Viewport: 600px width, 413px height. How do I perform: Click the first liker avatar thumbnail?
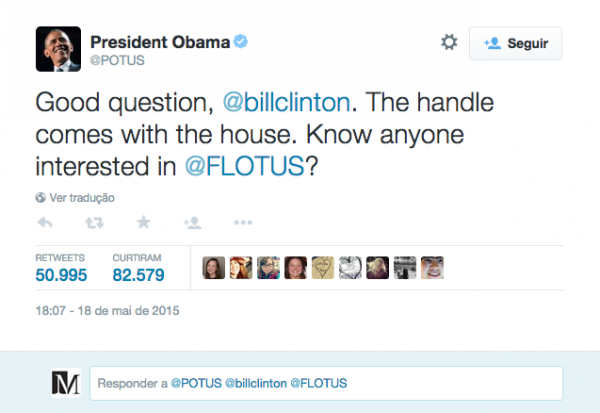tap(213, 267)
